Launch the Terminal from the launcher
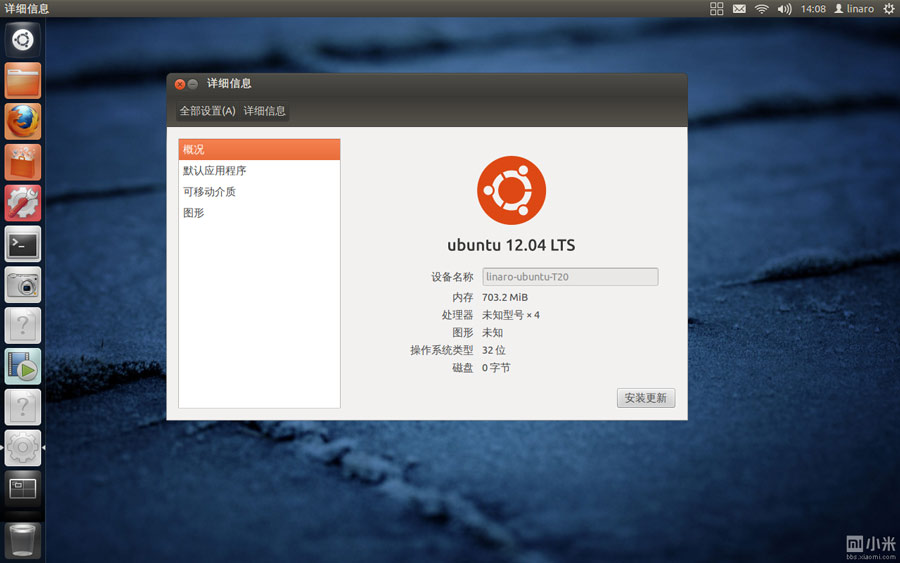The image size is (900, 563). (22, 243)
